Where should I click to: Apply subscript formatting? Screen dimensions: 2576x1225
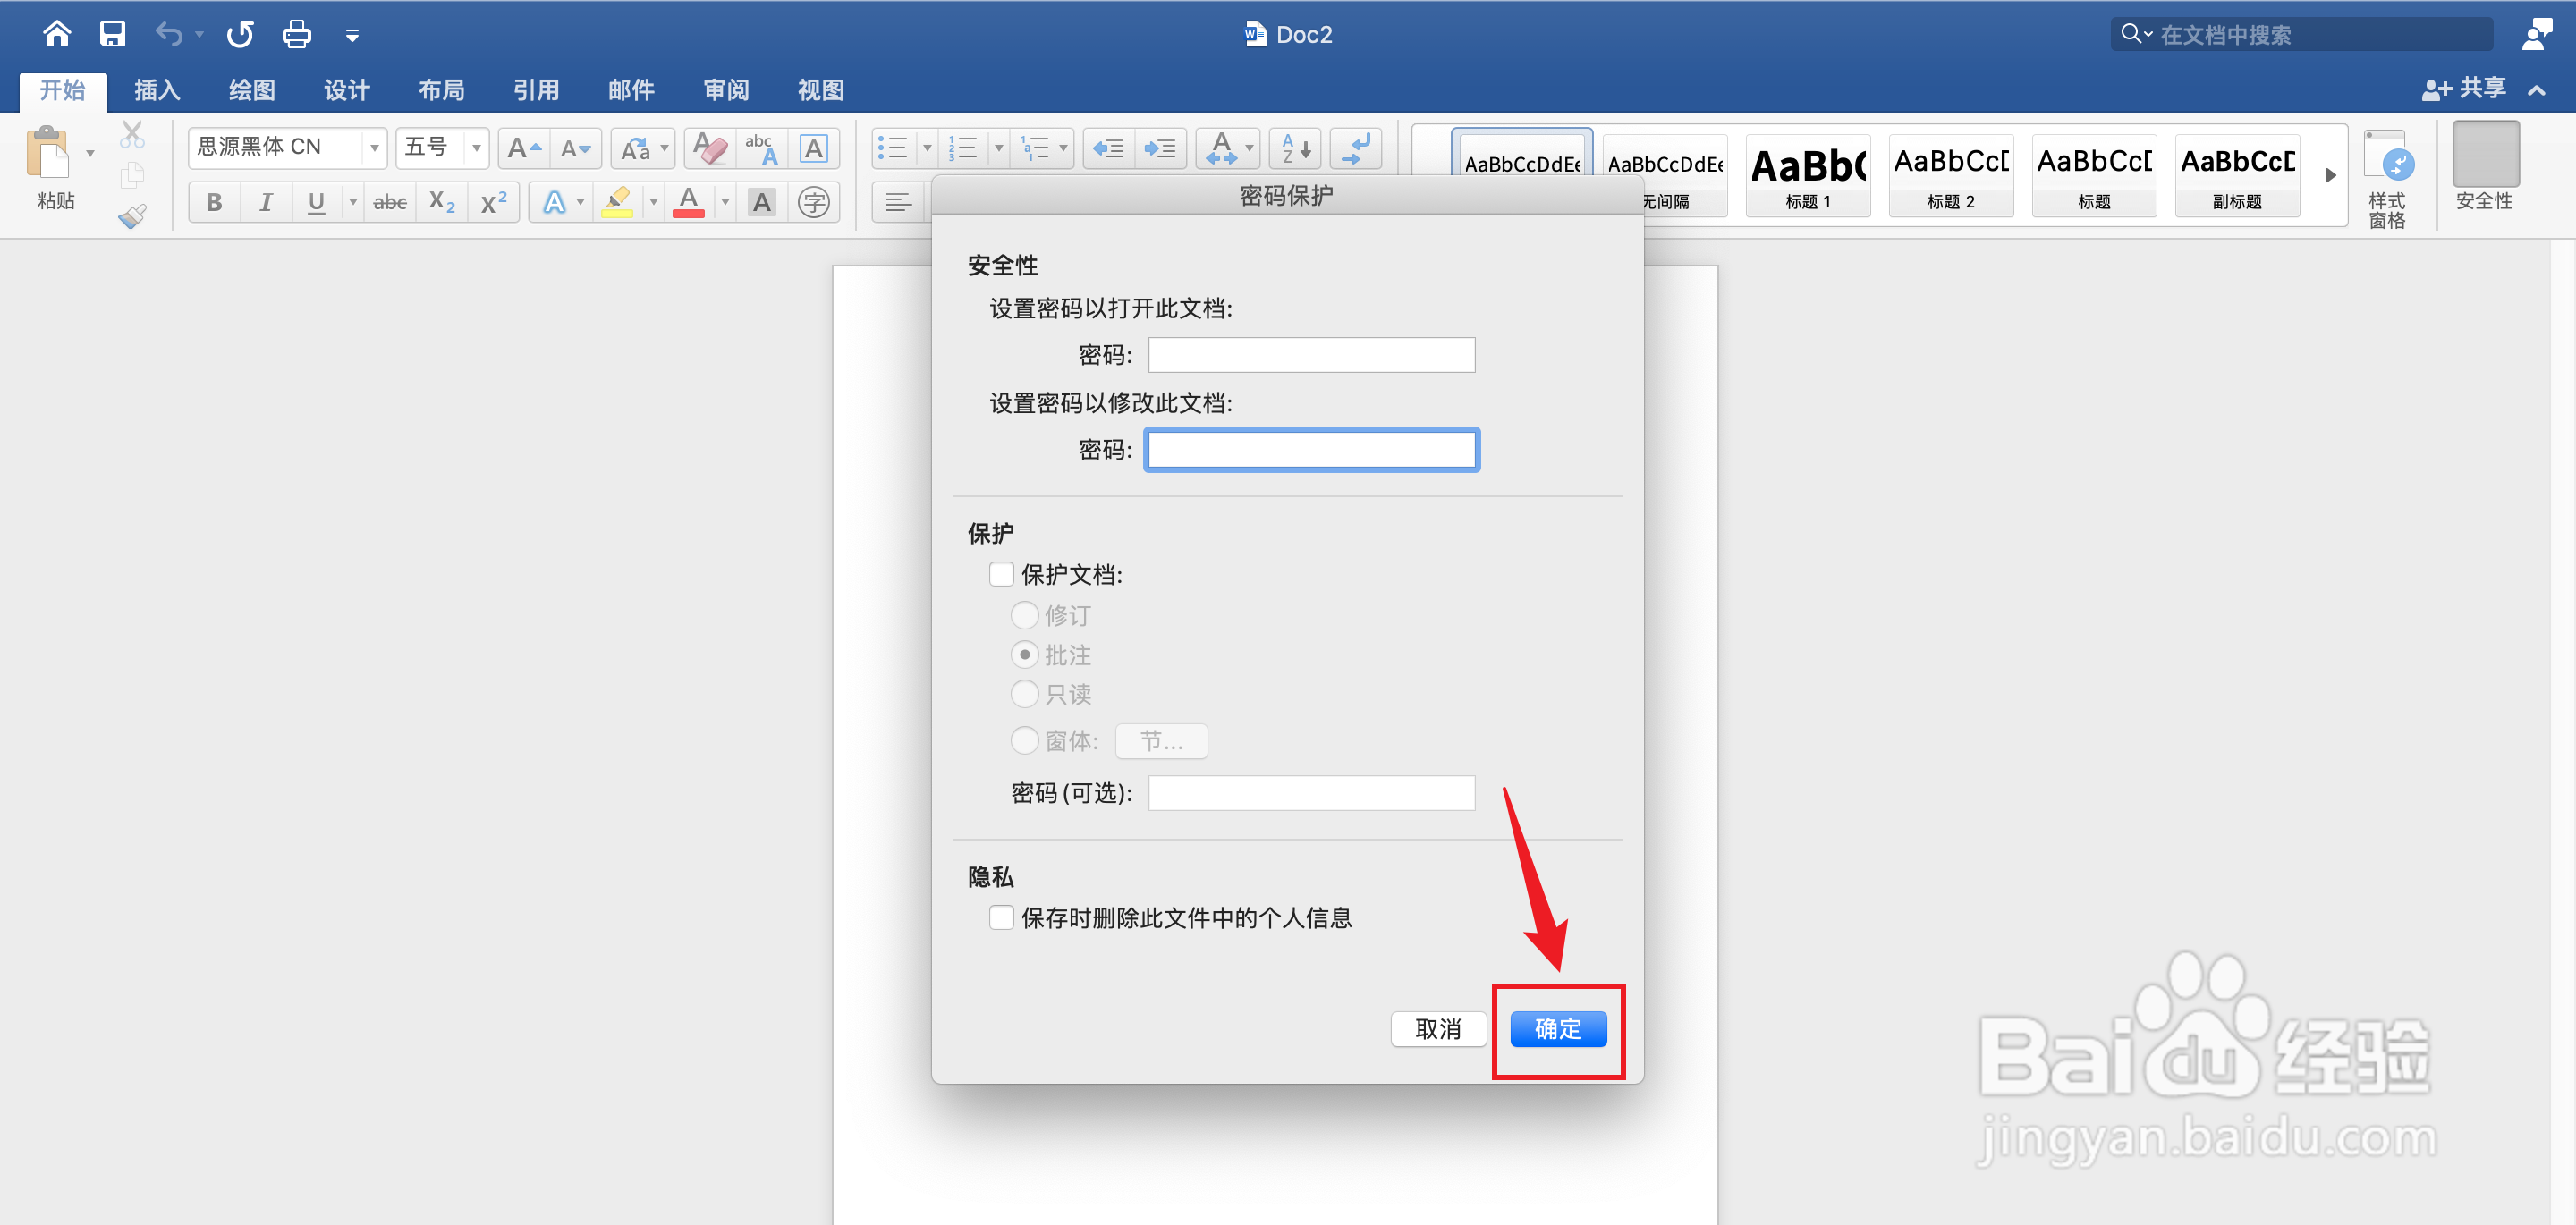(x=442, y=203)
